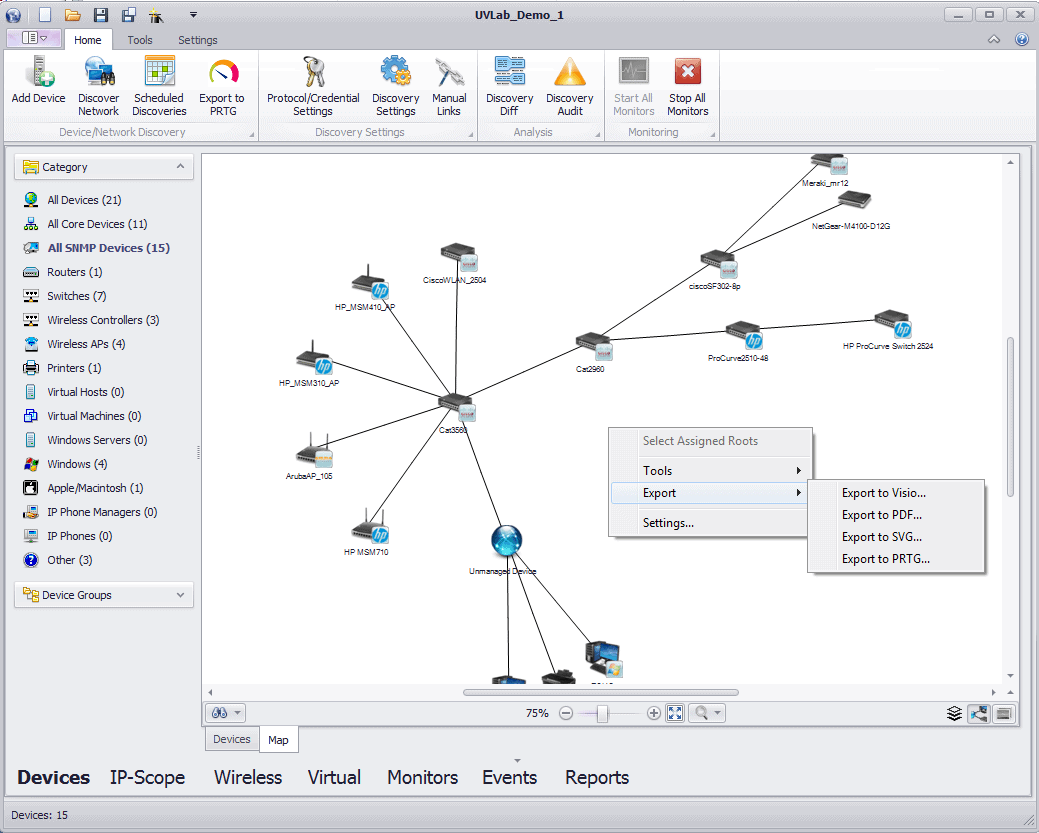Open Discovery Audit warning icon
Screen dimensions: 1039x833
pyautogui.click(x=570, y=72)
